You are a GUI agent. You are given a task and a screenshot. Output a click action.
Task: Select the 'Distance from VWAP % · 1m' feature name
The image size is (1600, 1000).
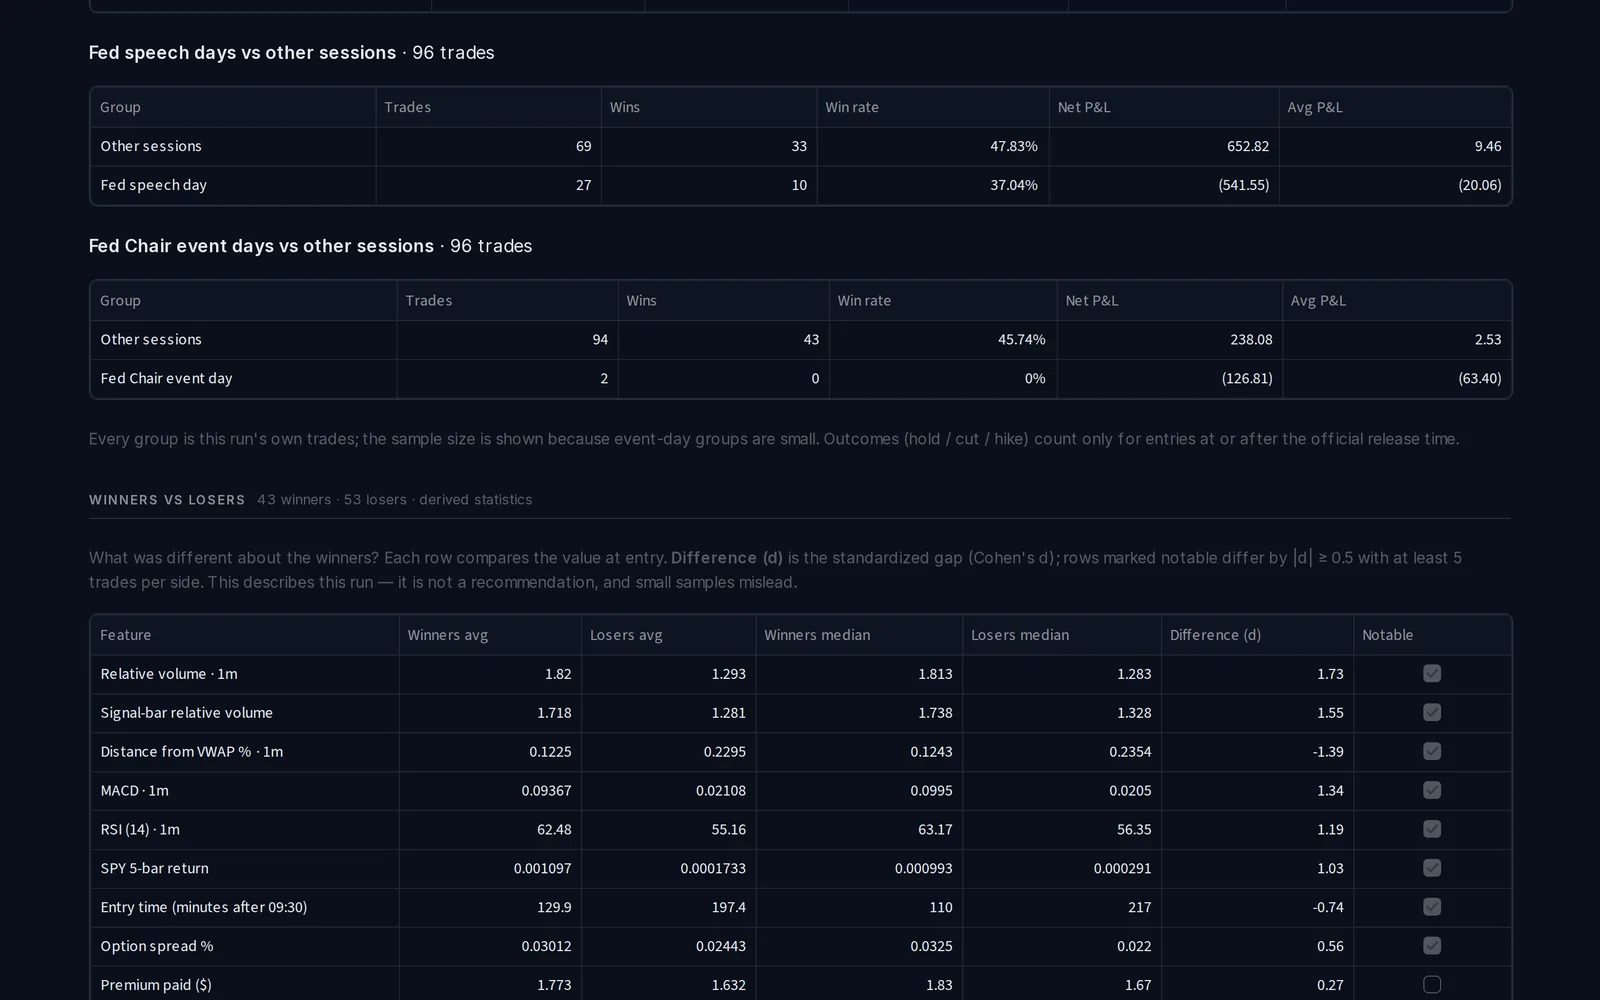tap(192, 751)
